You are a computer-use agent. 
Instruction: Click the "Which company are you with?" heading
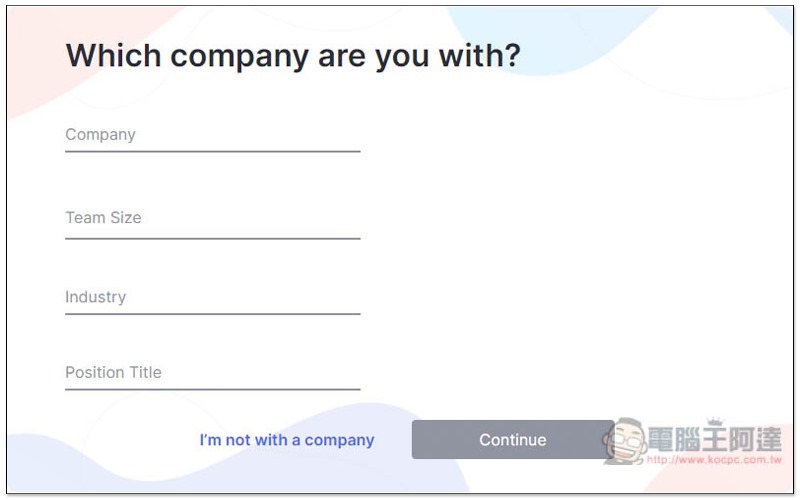[293, 56]
